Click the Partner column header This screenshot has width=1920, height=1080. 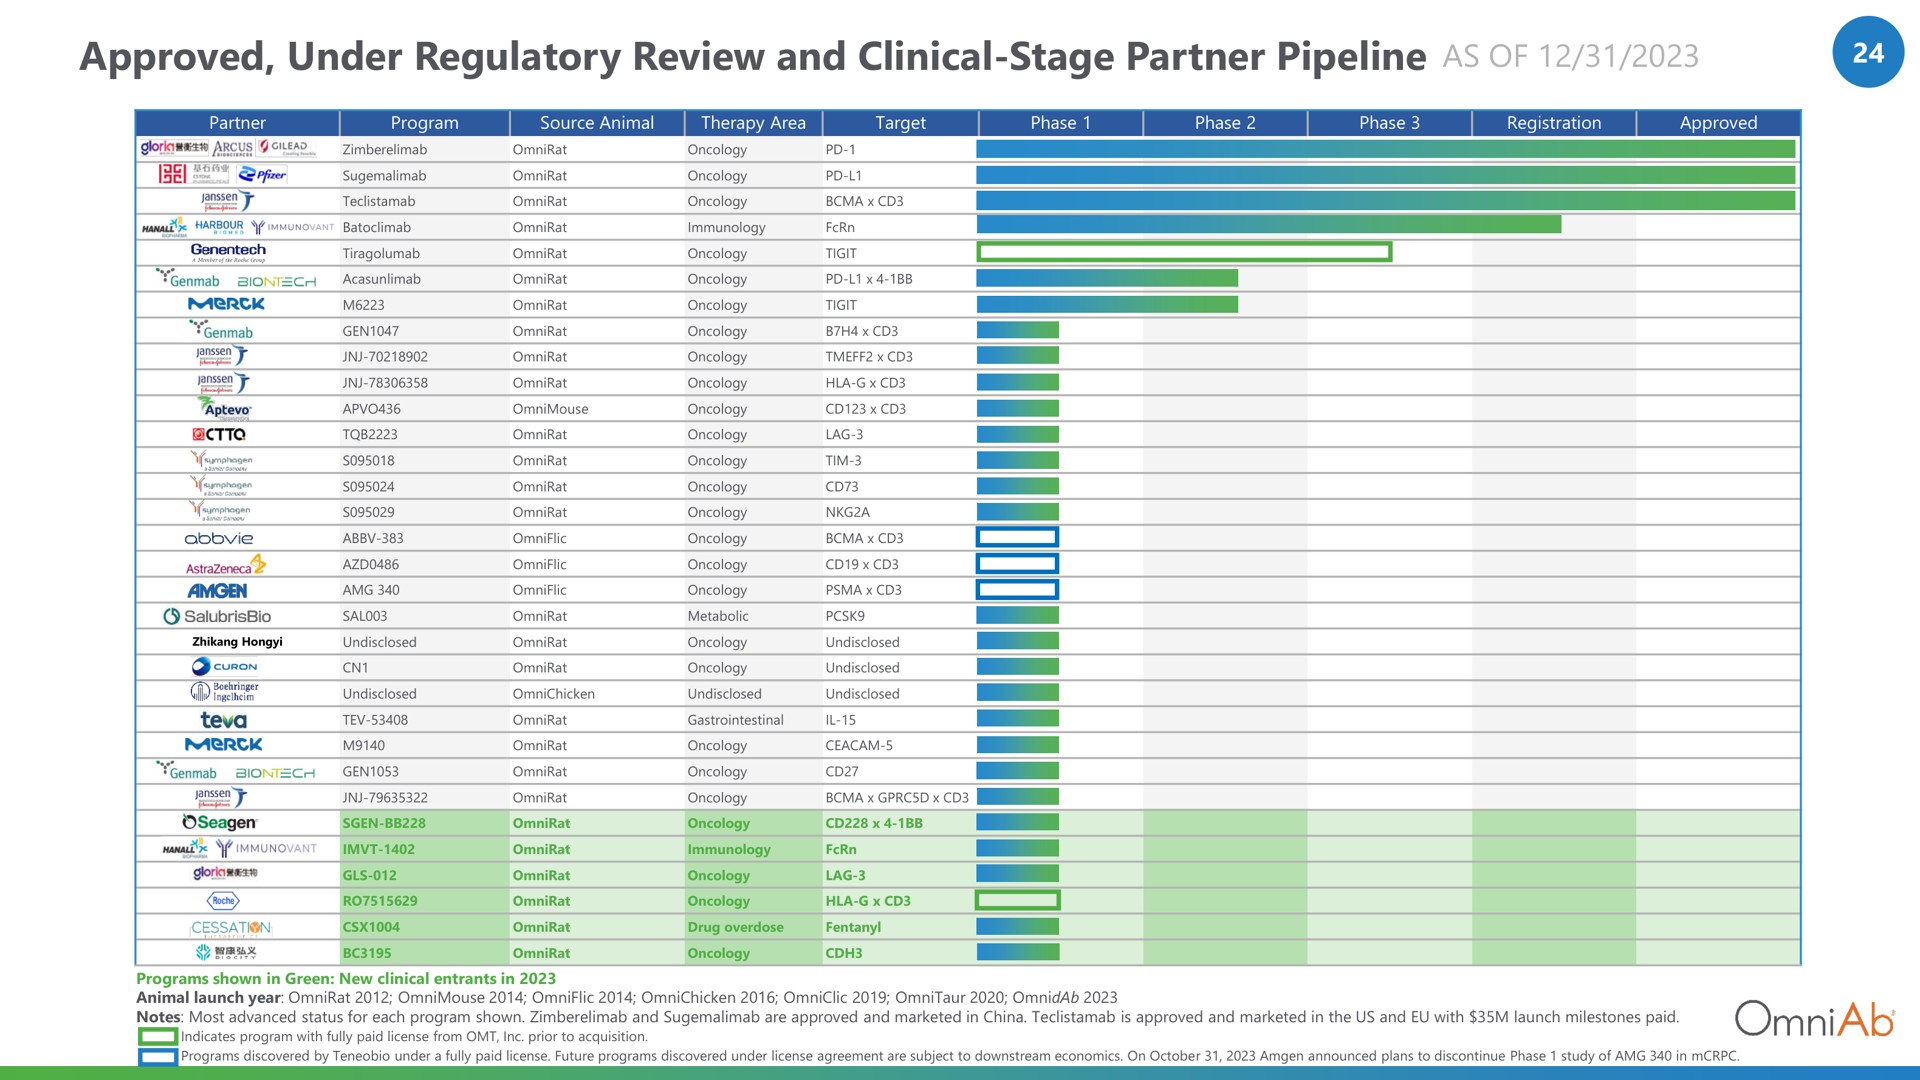click(237, 123)
